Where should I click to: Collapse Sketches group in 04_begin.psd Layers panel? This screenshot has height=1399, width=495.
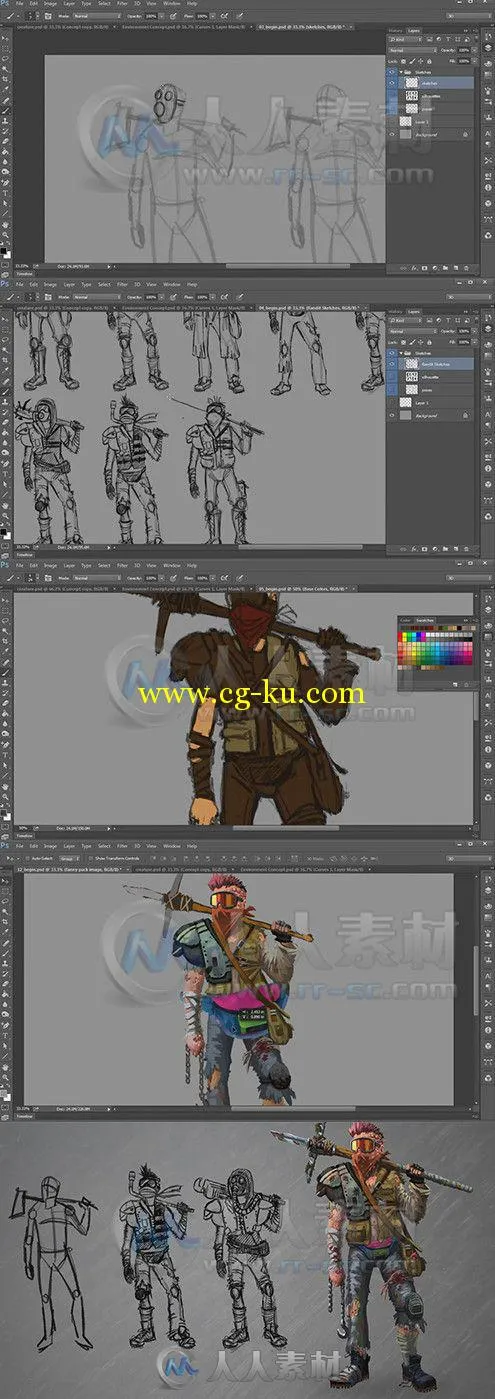(401, 353)
